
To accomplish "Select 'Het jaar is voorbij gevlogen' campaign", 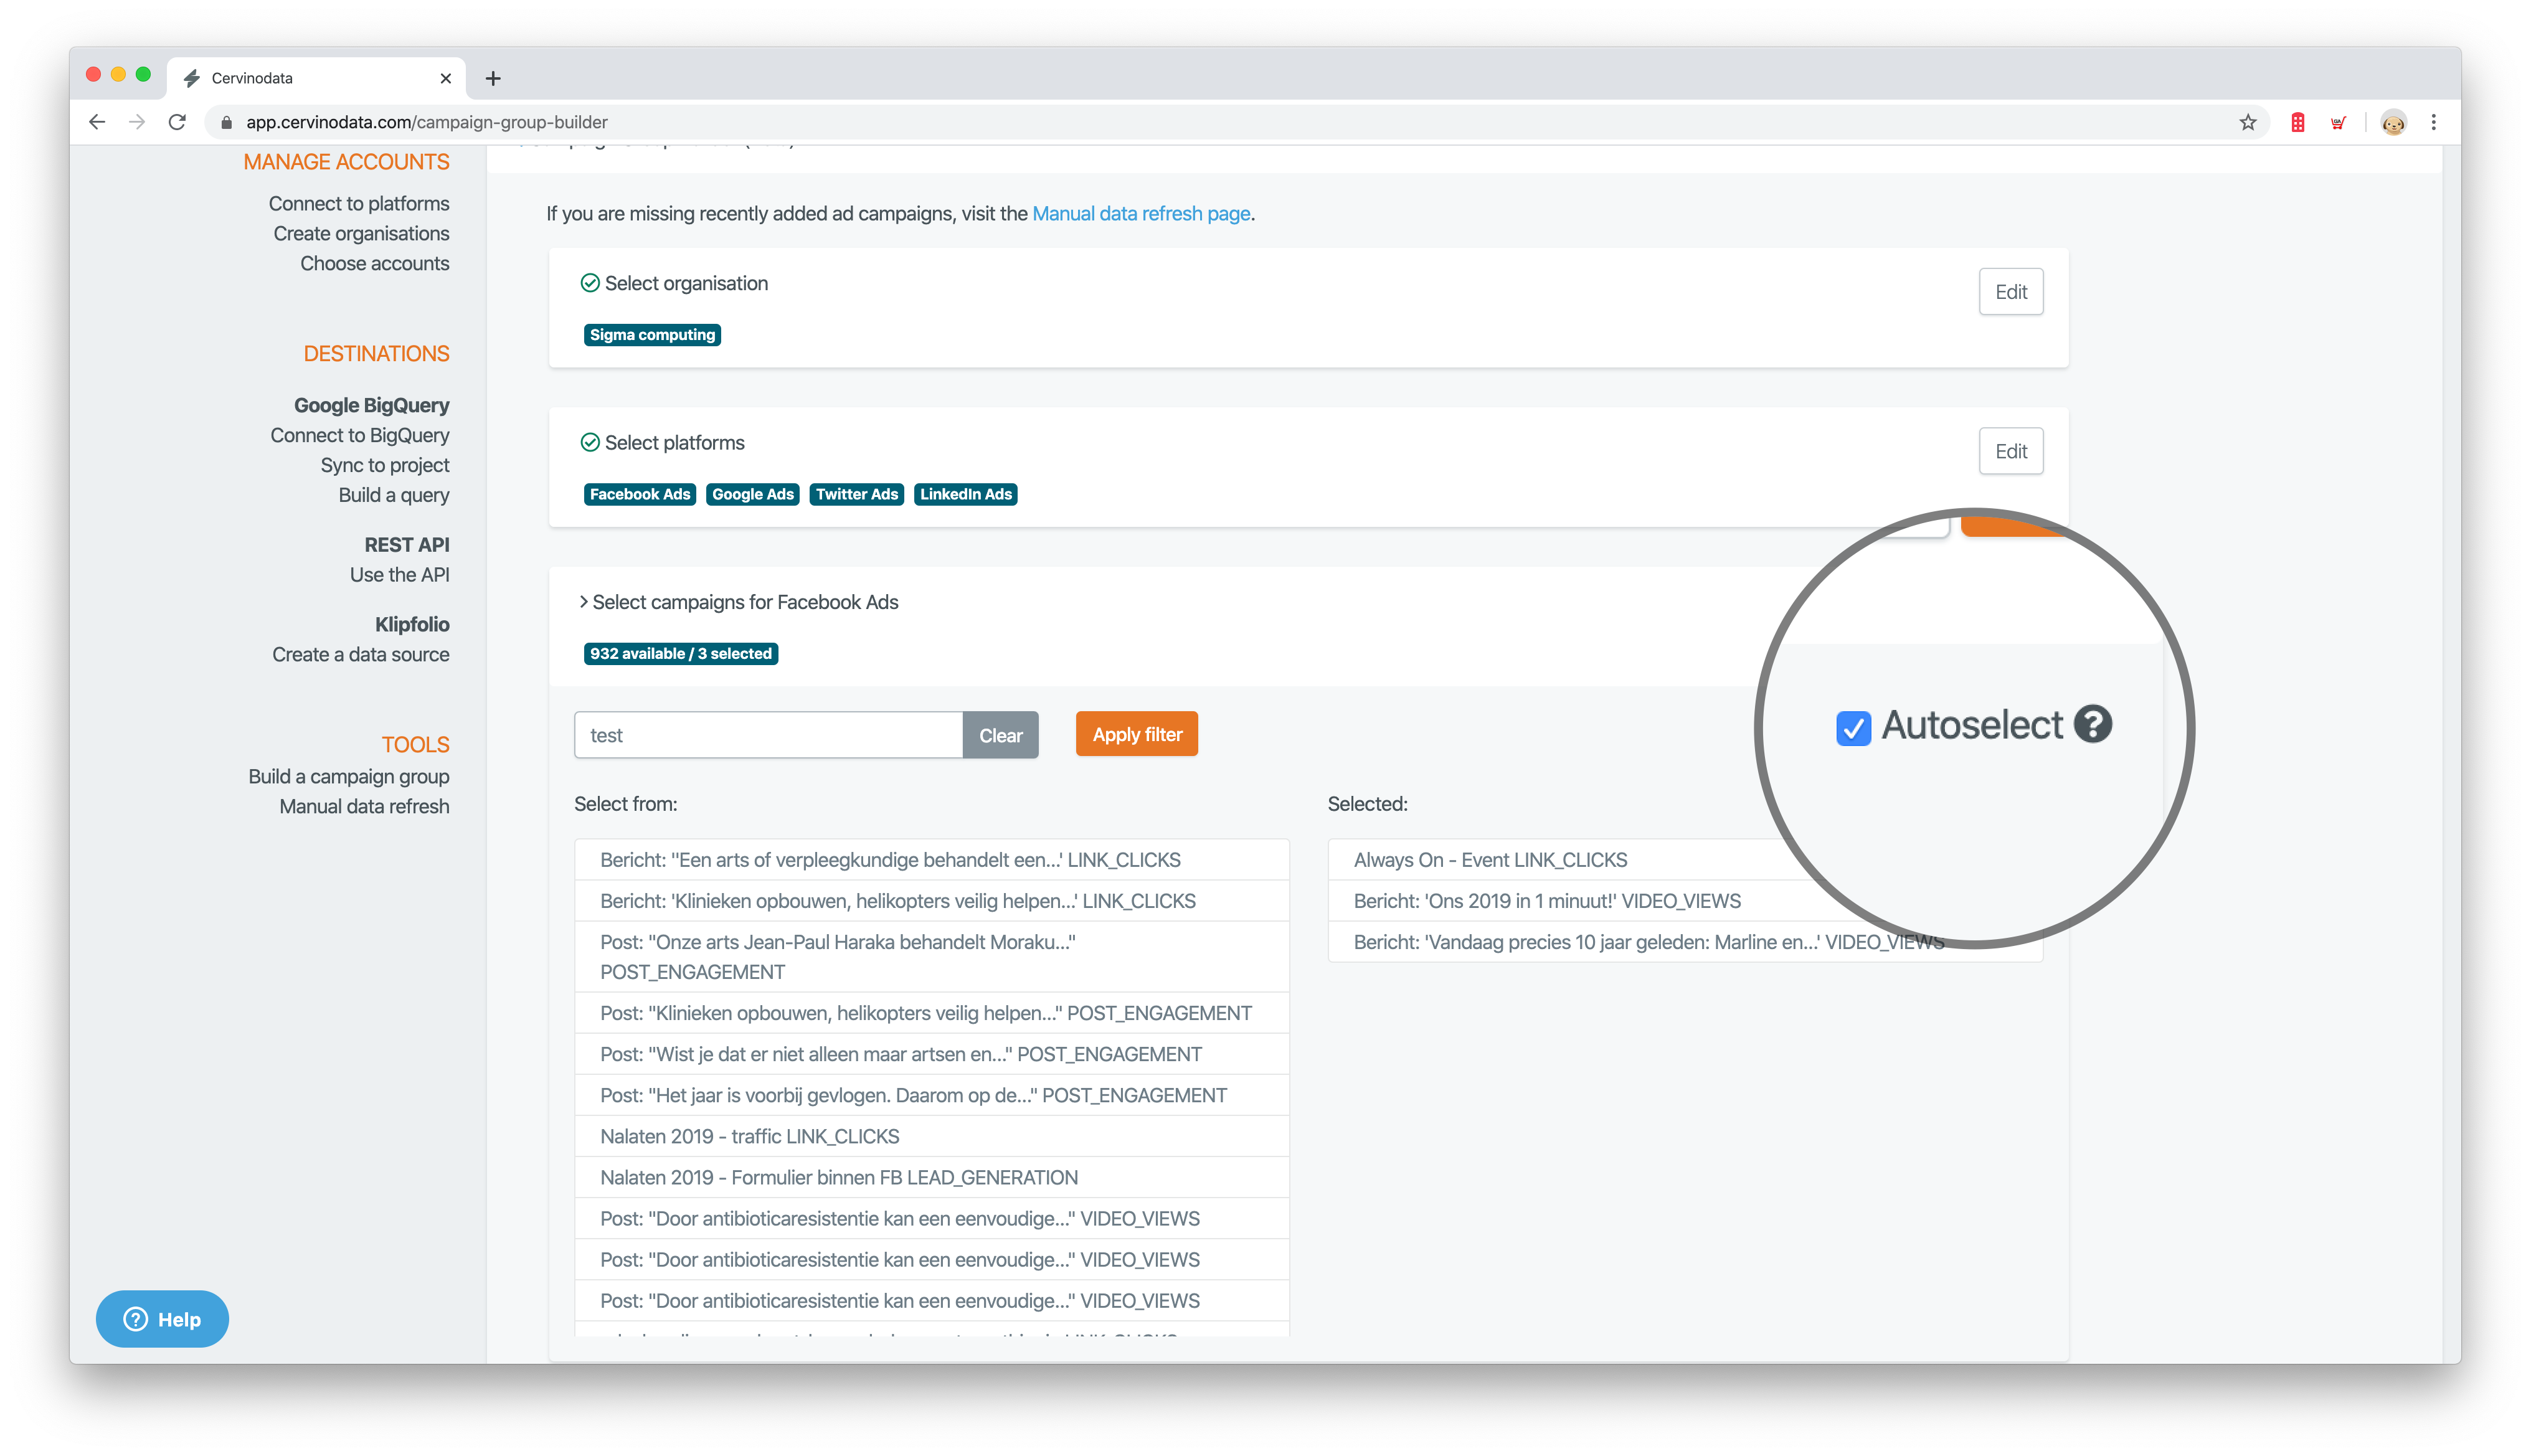I will (x=931, y=1095).
